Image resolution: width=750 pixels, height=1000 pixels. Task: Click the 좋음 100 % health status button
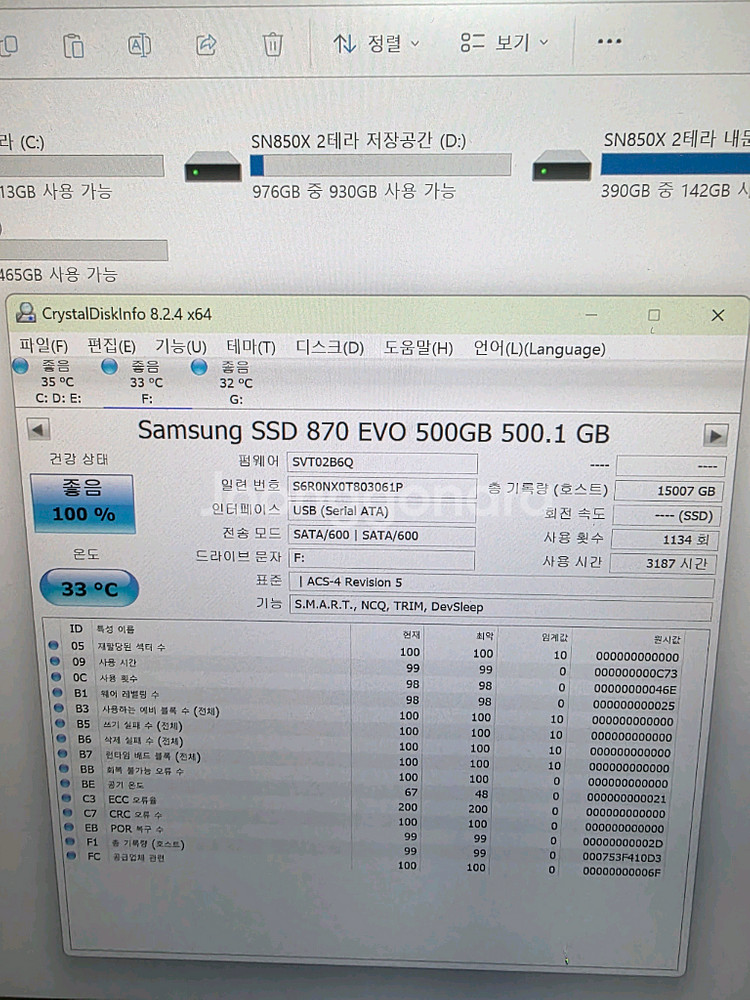coord(82,503)
